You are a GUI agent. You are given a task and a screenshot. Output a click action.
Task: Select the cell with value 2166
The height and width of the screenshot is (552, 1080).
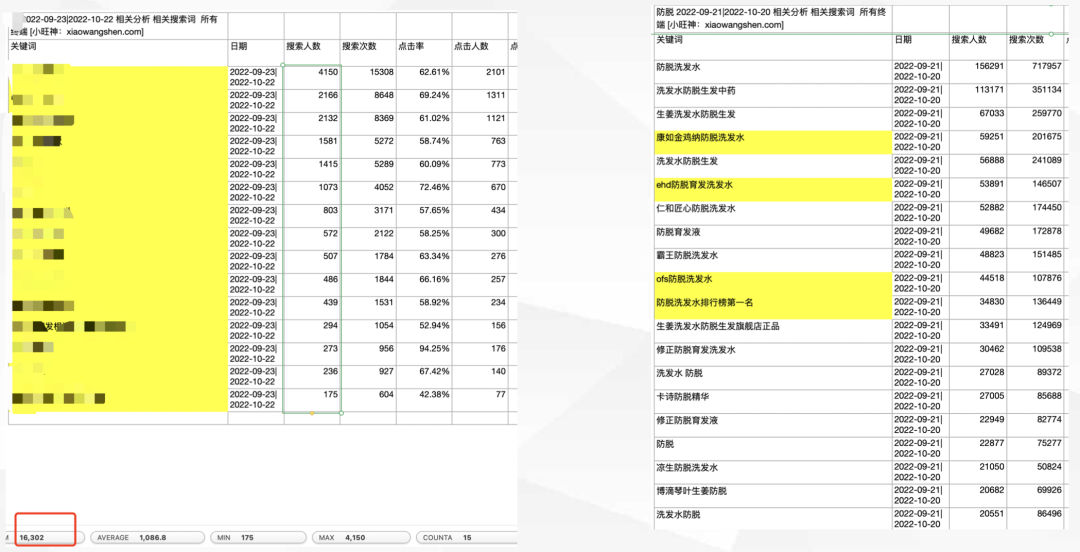point(312,101)
